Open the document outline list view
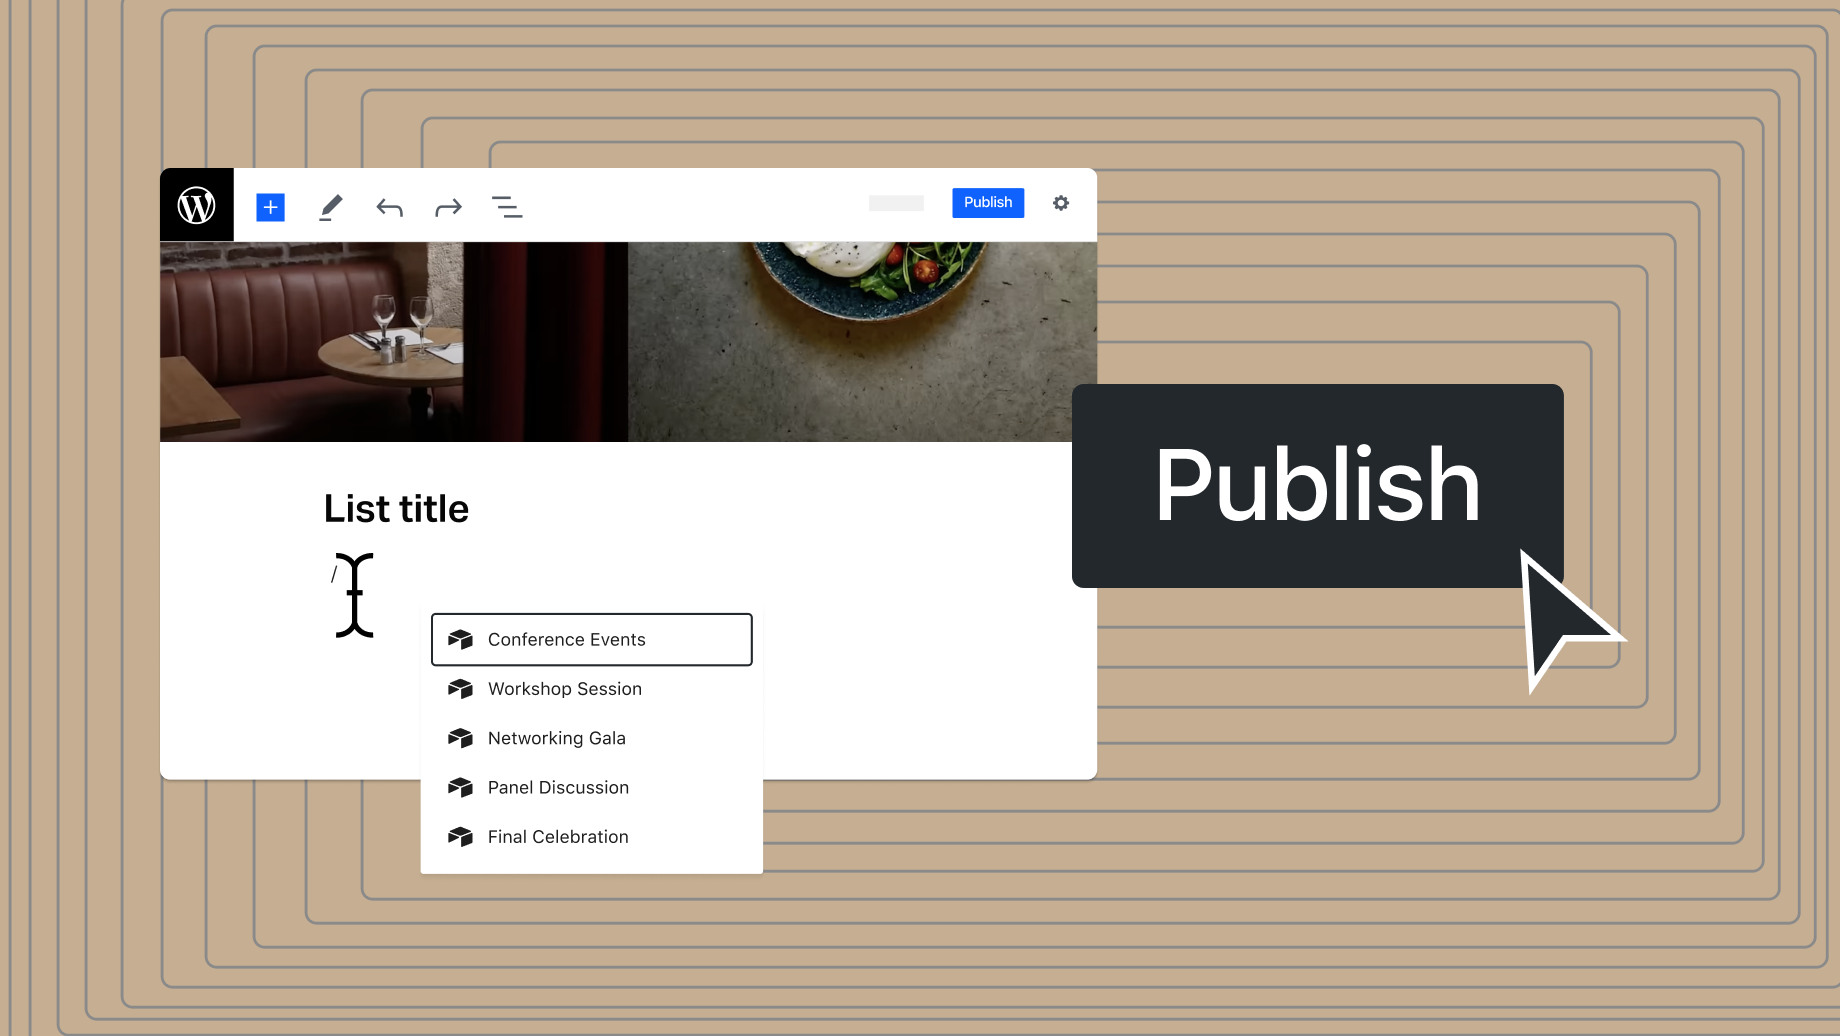 [507, 207]
